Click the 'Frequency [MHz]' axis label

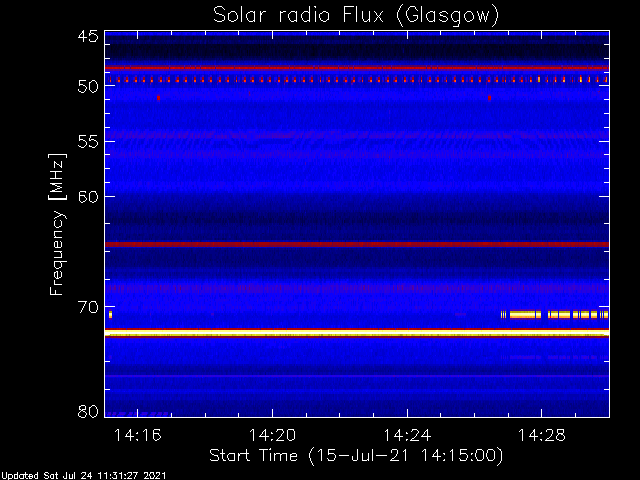pos(57,224)
